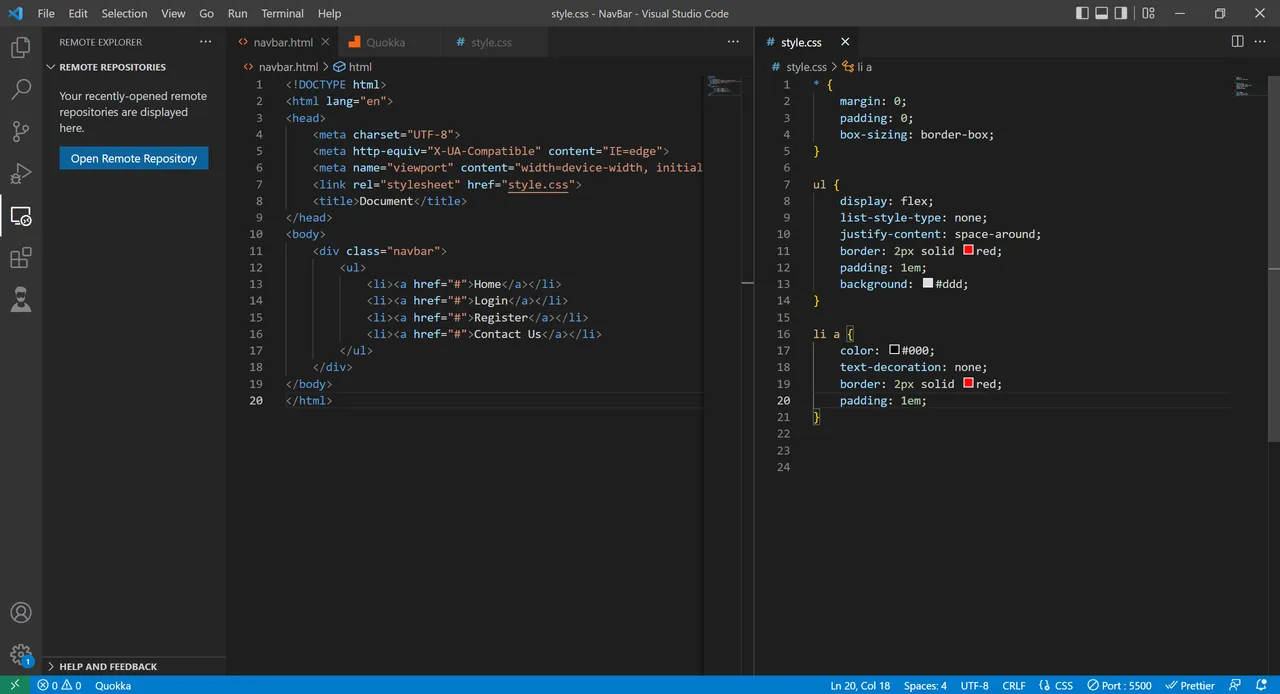The height and width of the screenshot is (694, 1280).
Task: Open Source Control view
Action: (21, 131)
